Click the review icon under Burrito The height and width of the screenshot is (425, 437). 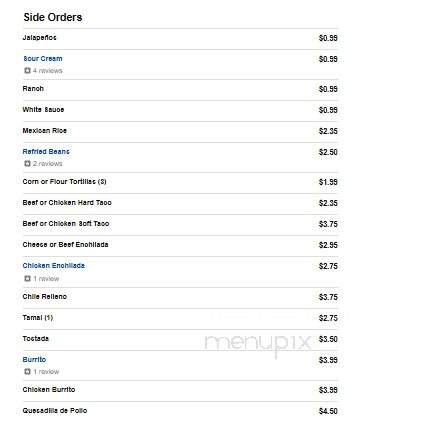[x=27, y=372]
